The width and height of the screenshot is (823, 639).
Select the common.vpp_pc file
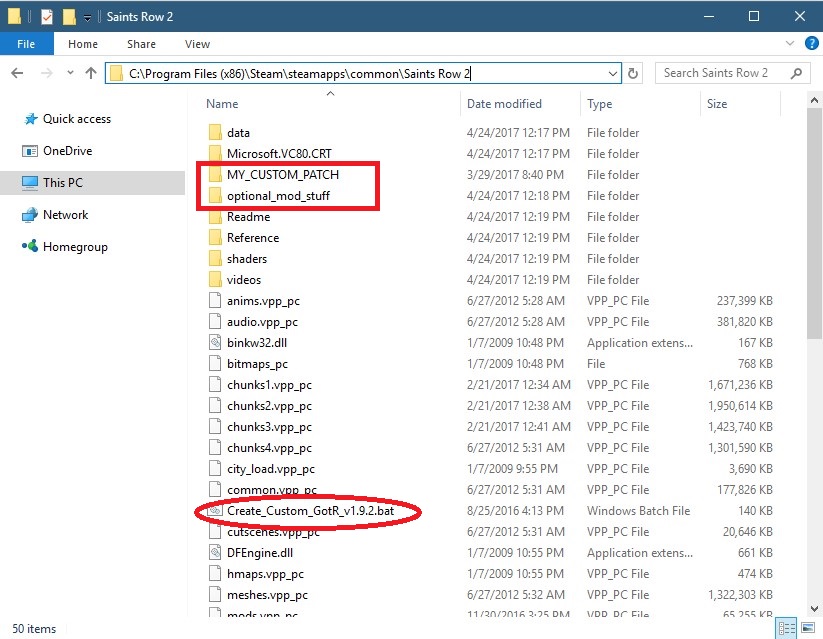point(271,490)
